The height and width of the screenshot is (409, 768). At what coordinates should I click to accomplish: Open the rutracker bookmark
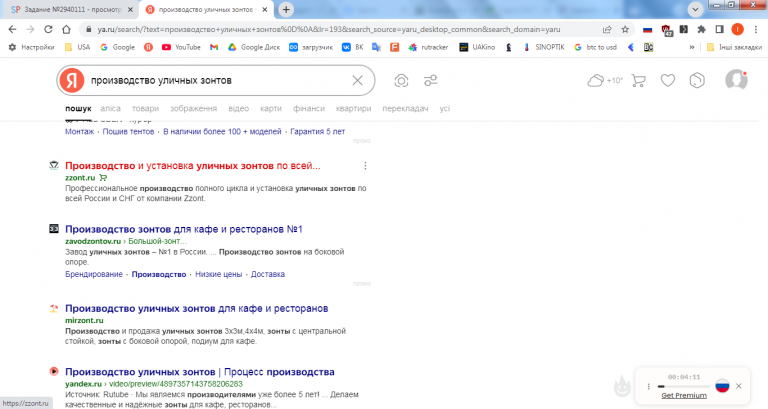429,47
